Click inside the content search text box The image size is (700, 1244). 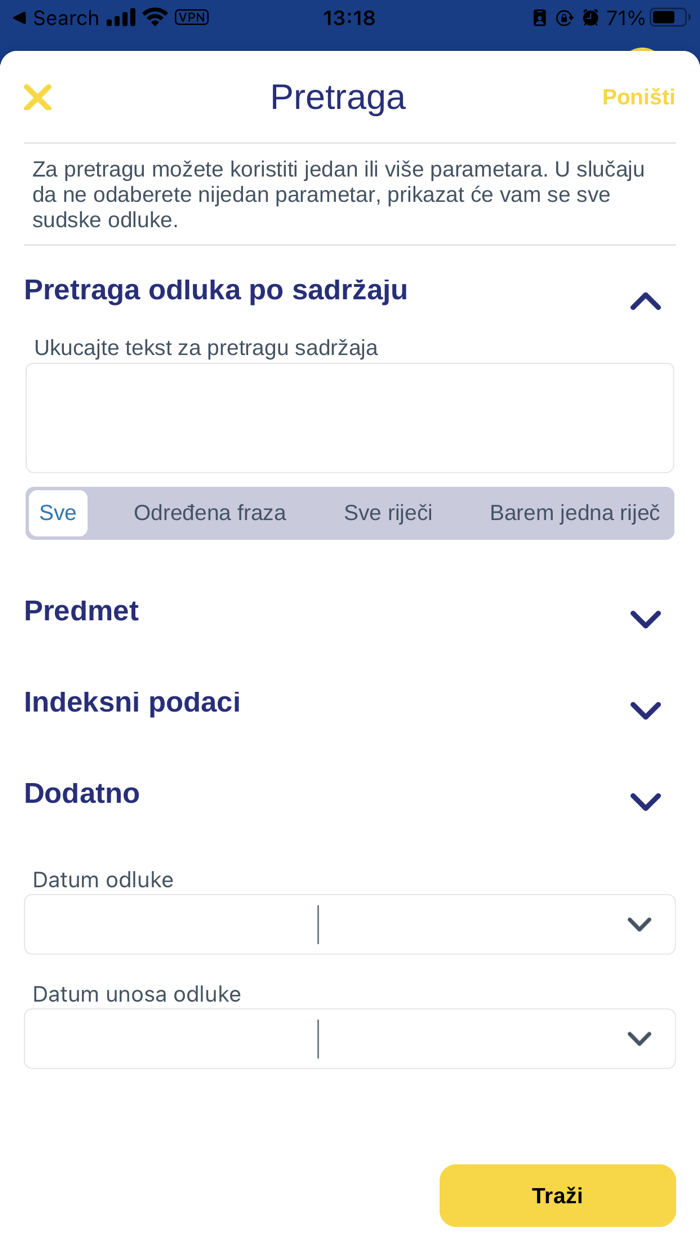(x=349, y=417)
